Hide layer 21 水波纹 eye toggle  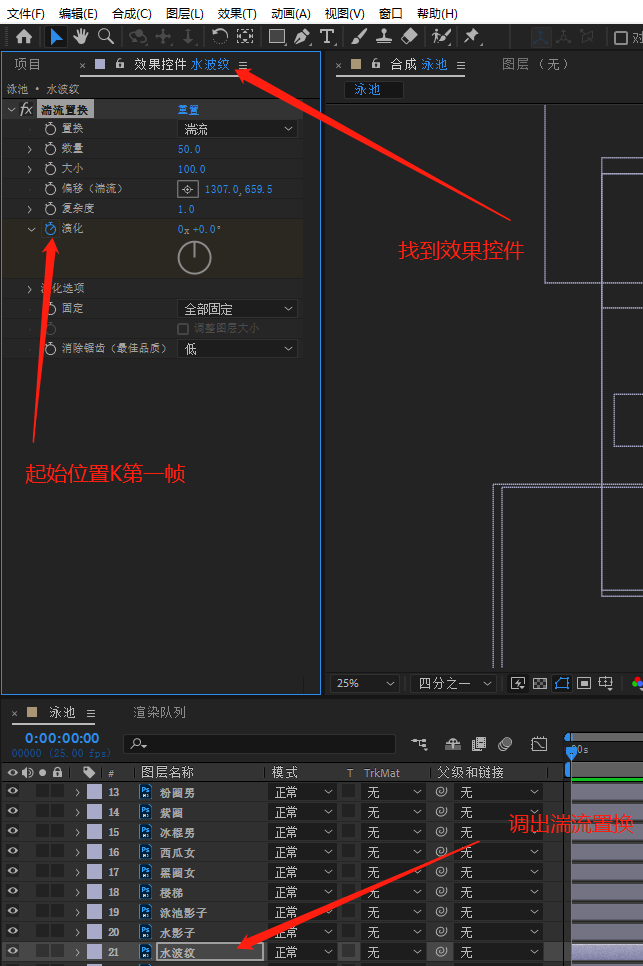12,952
